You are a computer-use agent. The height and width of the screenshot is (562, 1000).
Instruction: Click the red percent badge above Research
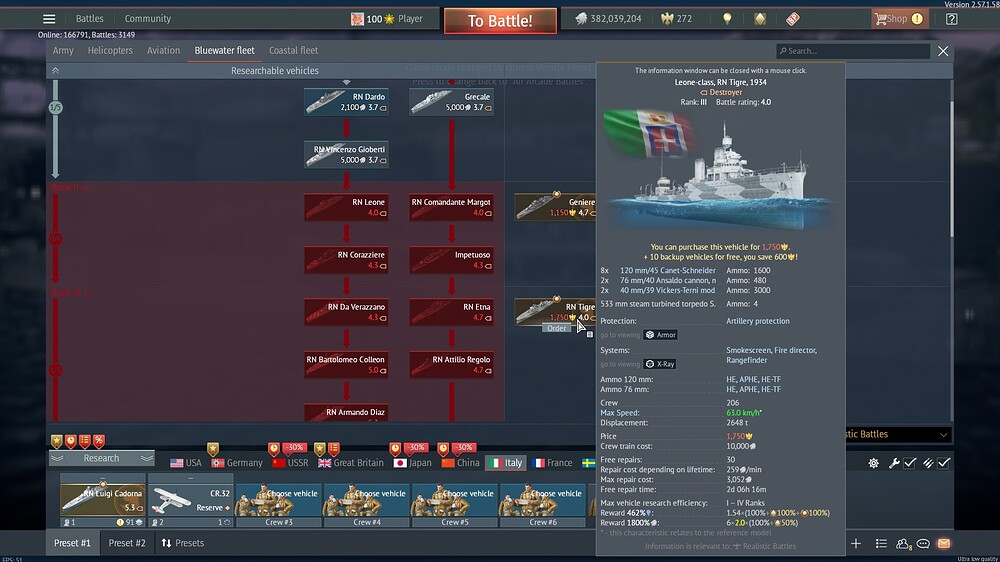coord(99,441)
